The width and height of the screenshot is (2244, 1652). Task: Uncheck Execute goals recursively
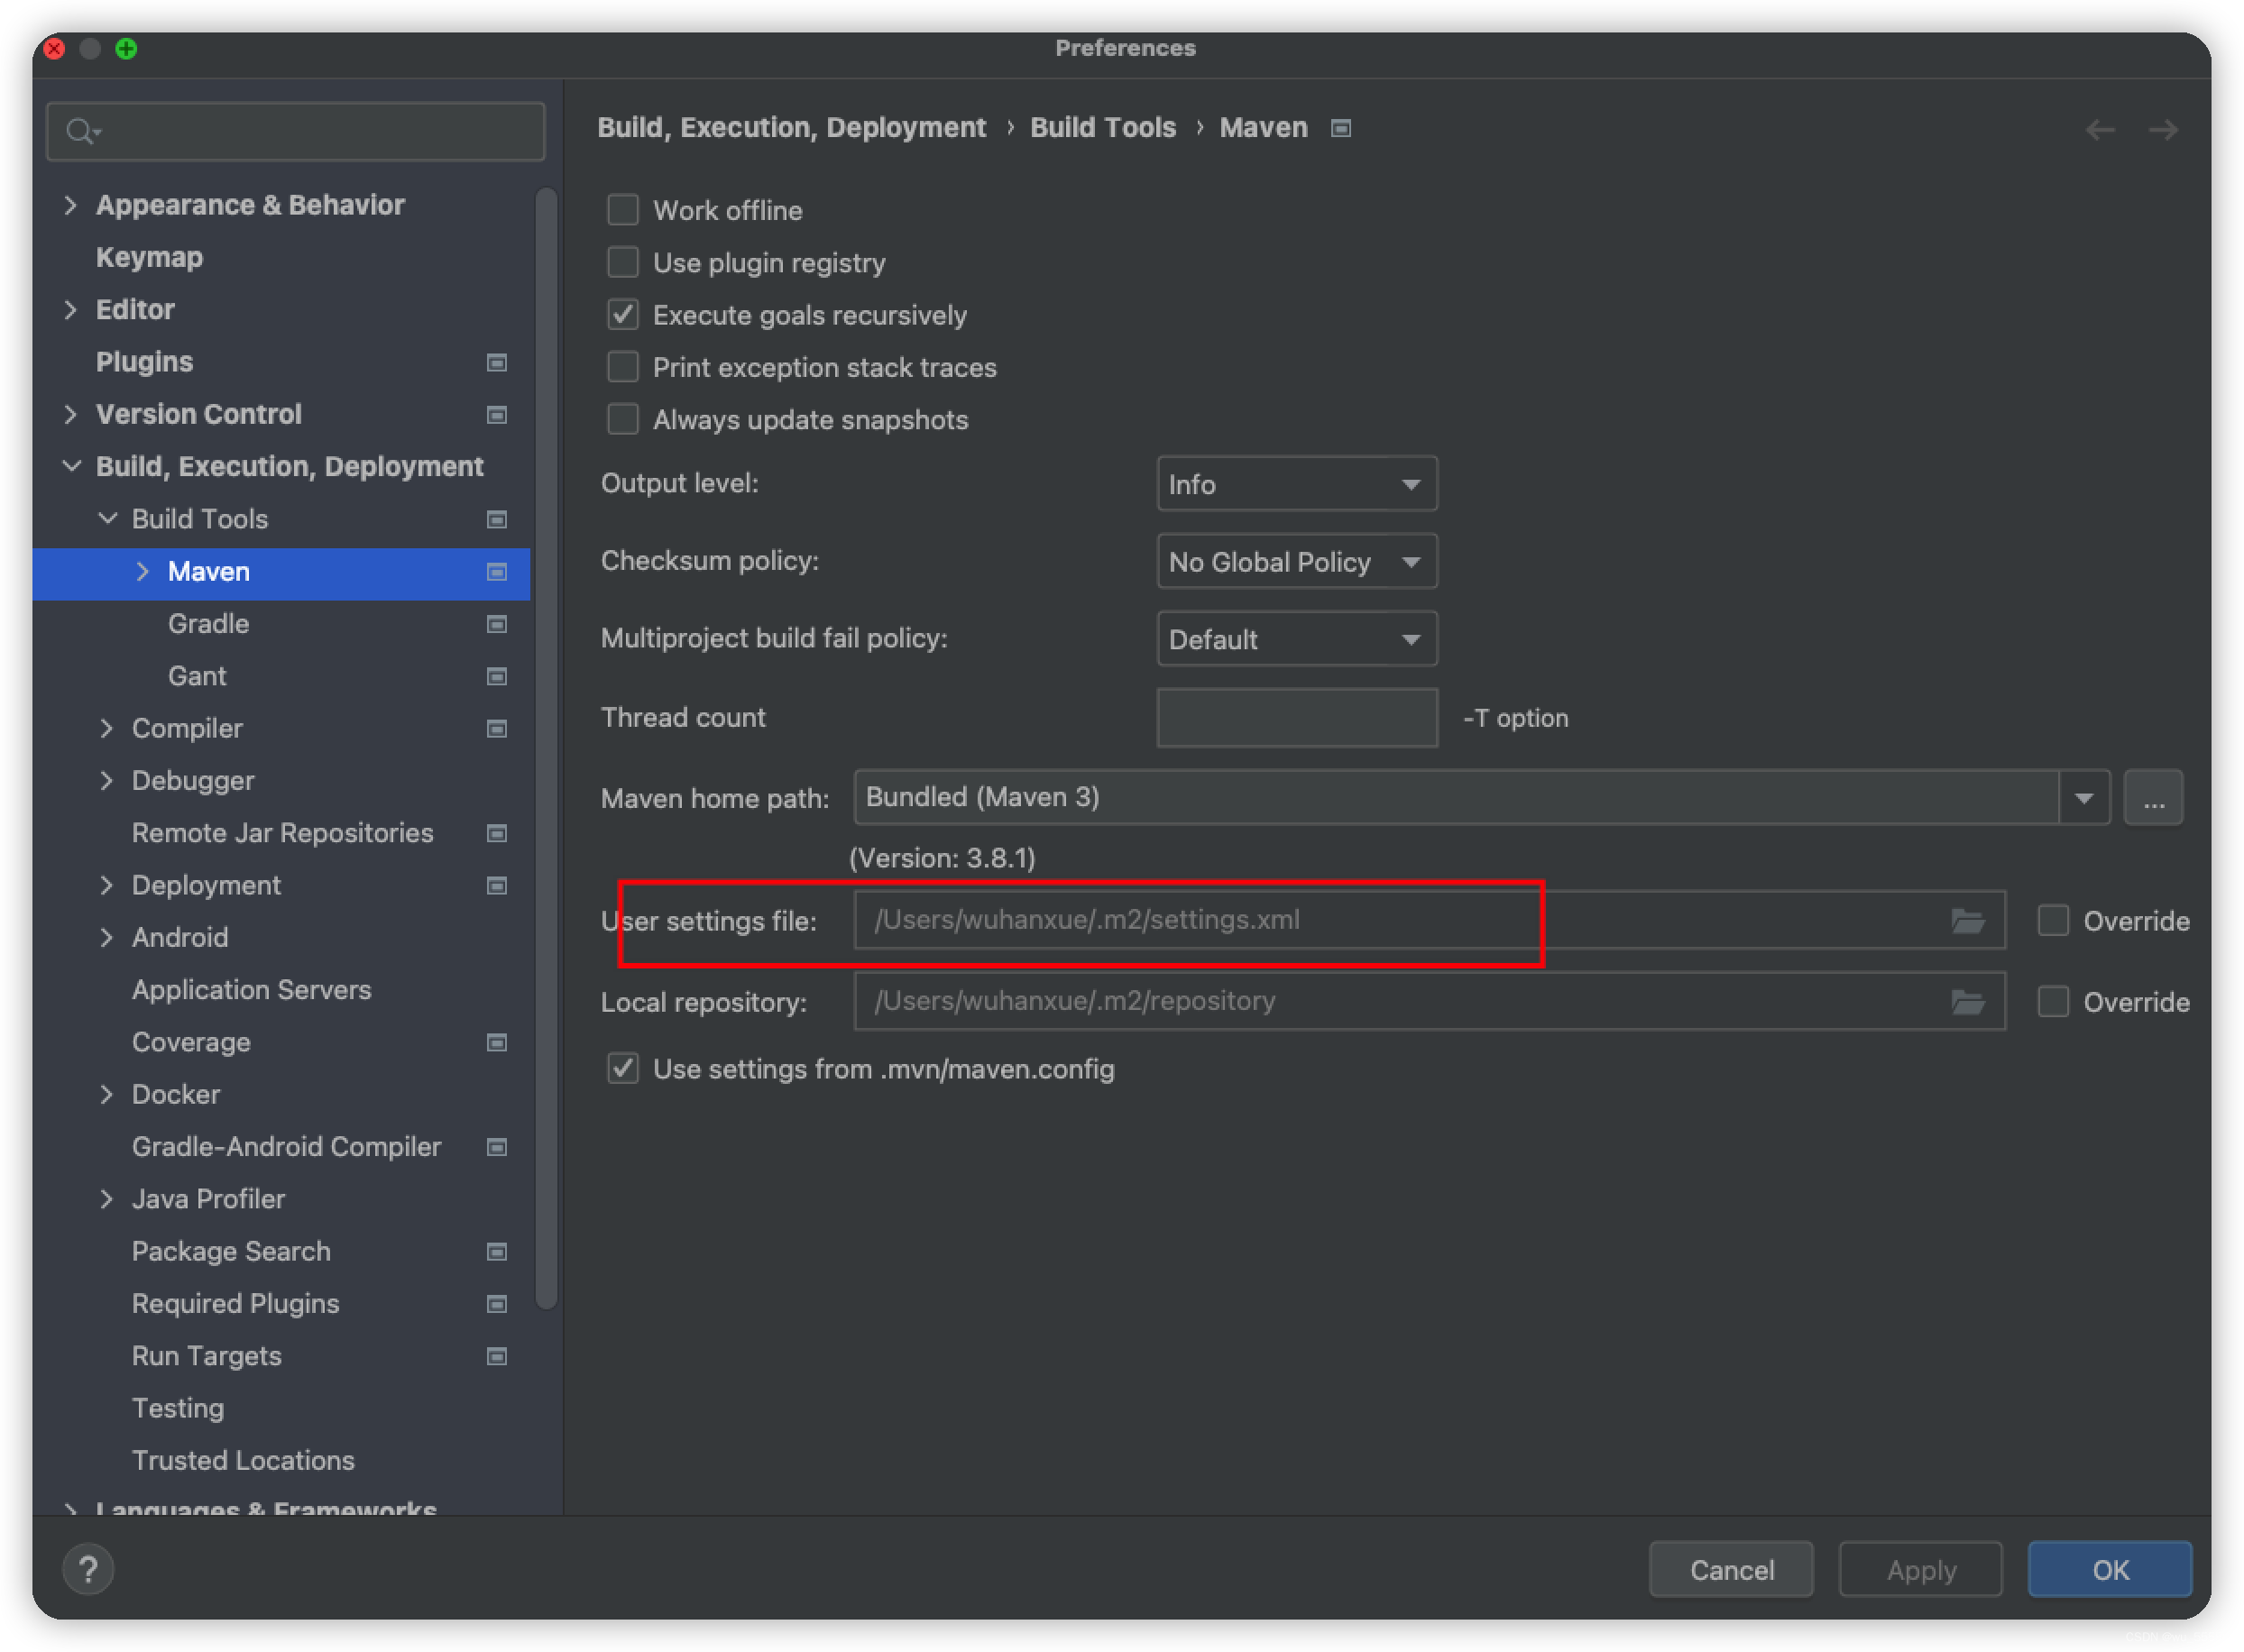623,315
